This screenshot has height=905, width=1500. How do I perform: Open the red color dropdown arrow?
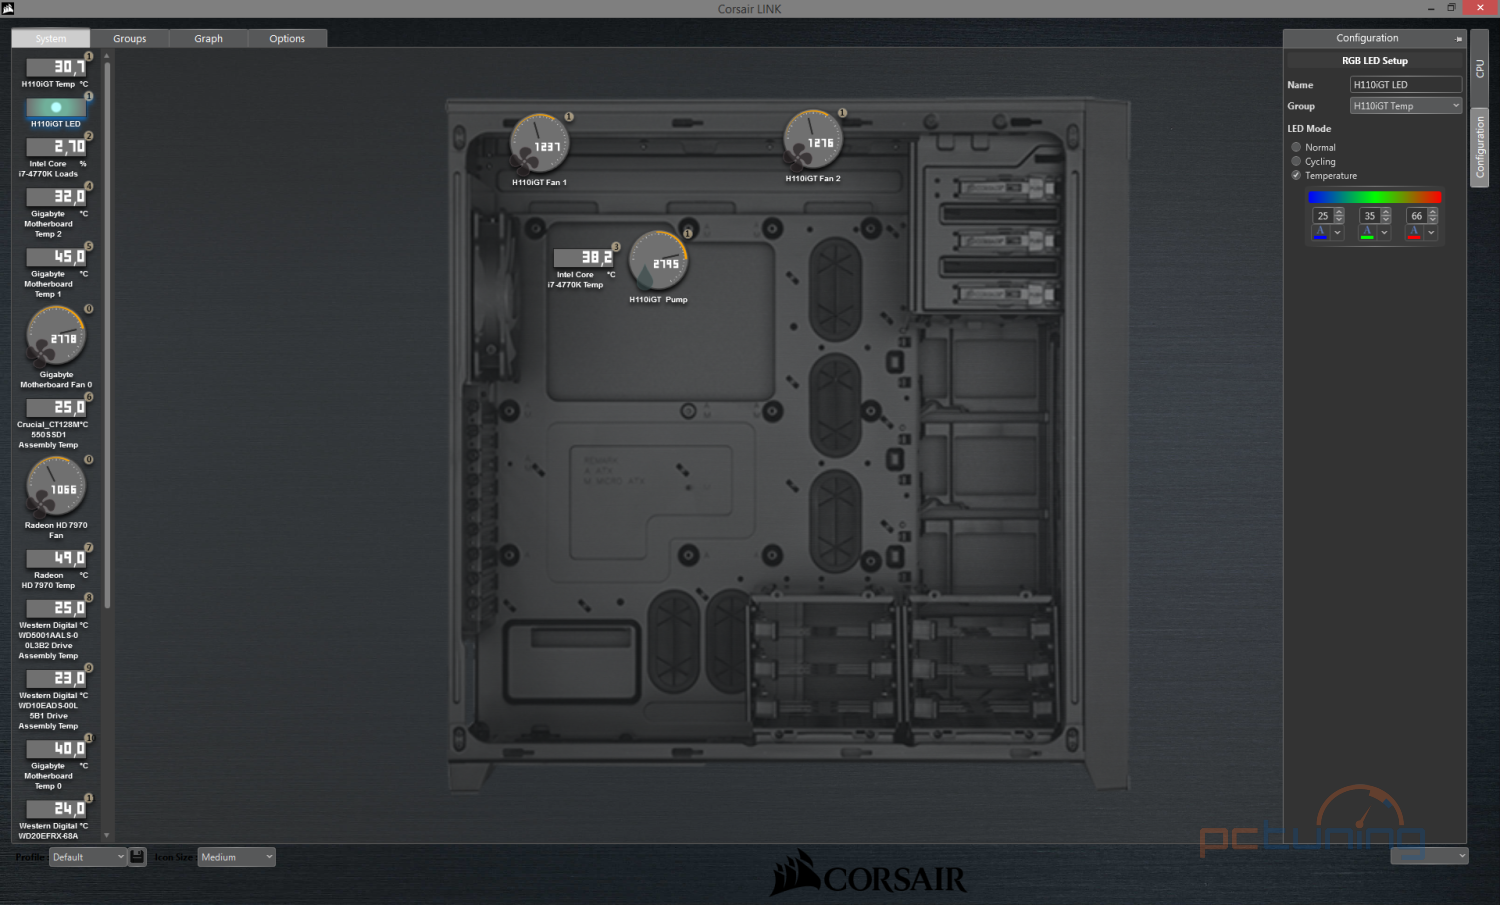(1431, 232)
